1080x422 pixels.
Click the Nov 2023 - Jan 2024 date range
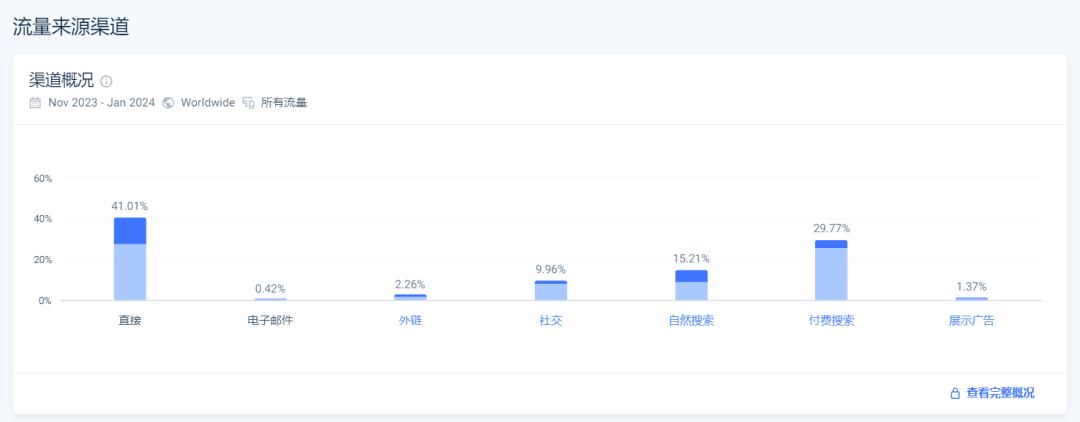(102, 103)
